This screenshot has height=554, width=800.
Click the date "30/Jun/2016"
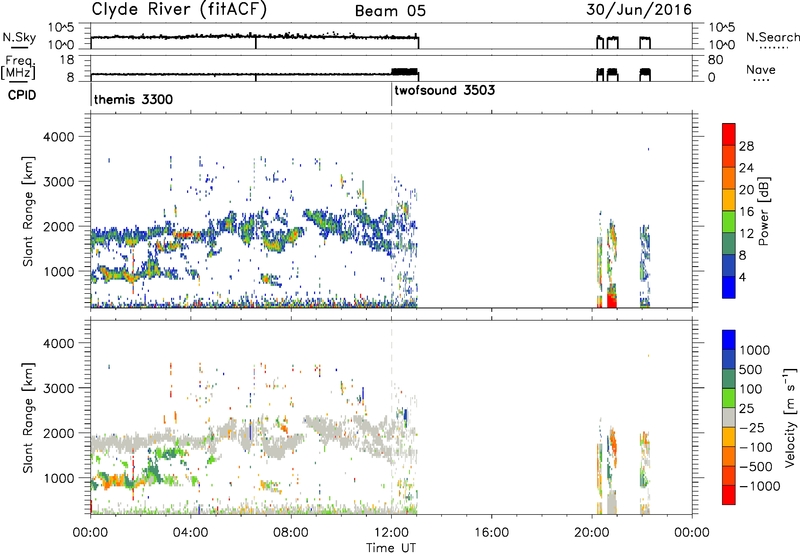pyautogui.click(x=639, y=10)
